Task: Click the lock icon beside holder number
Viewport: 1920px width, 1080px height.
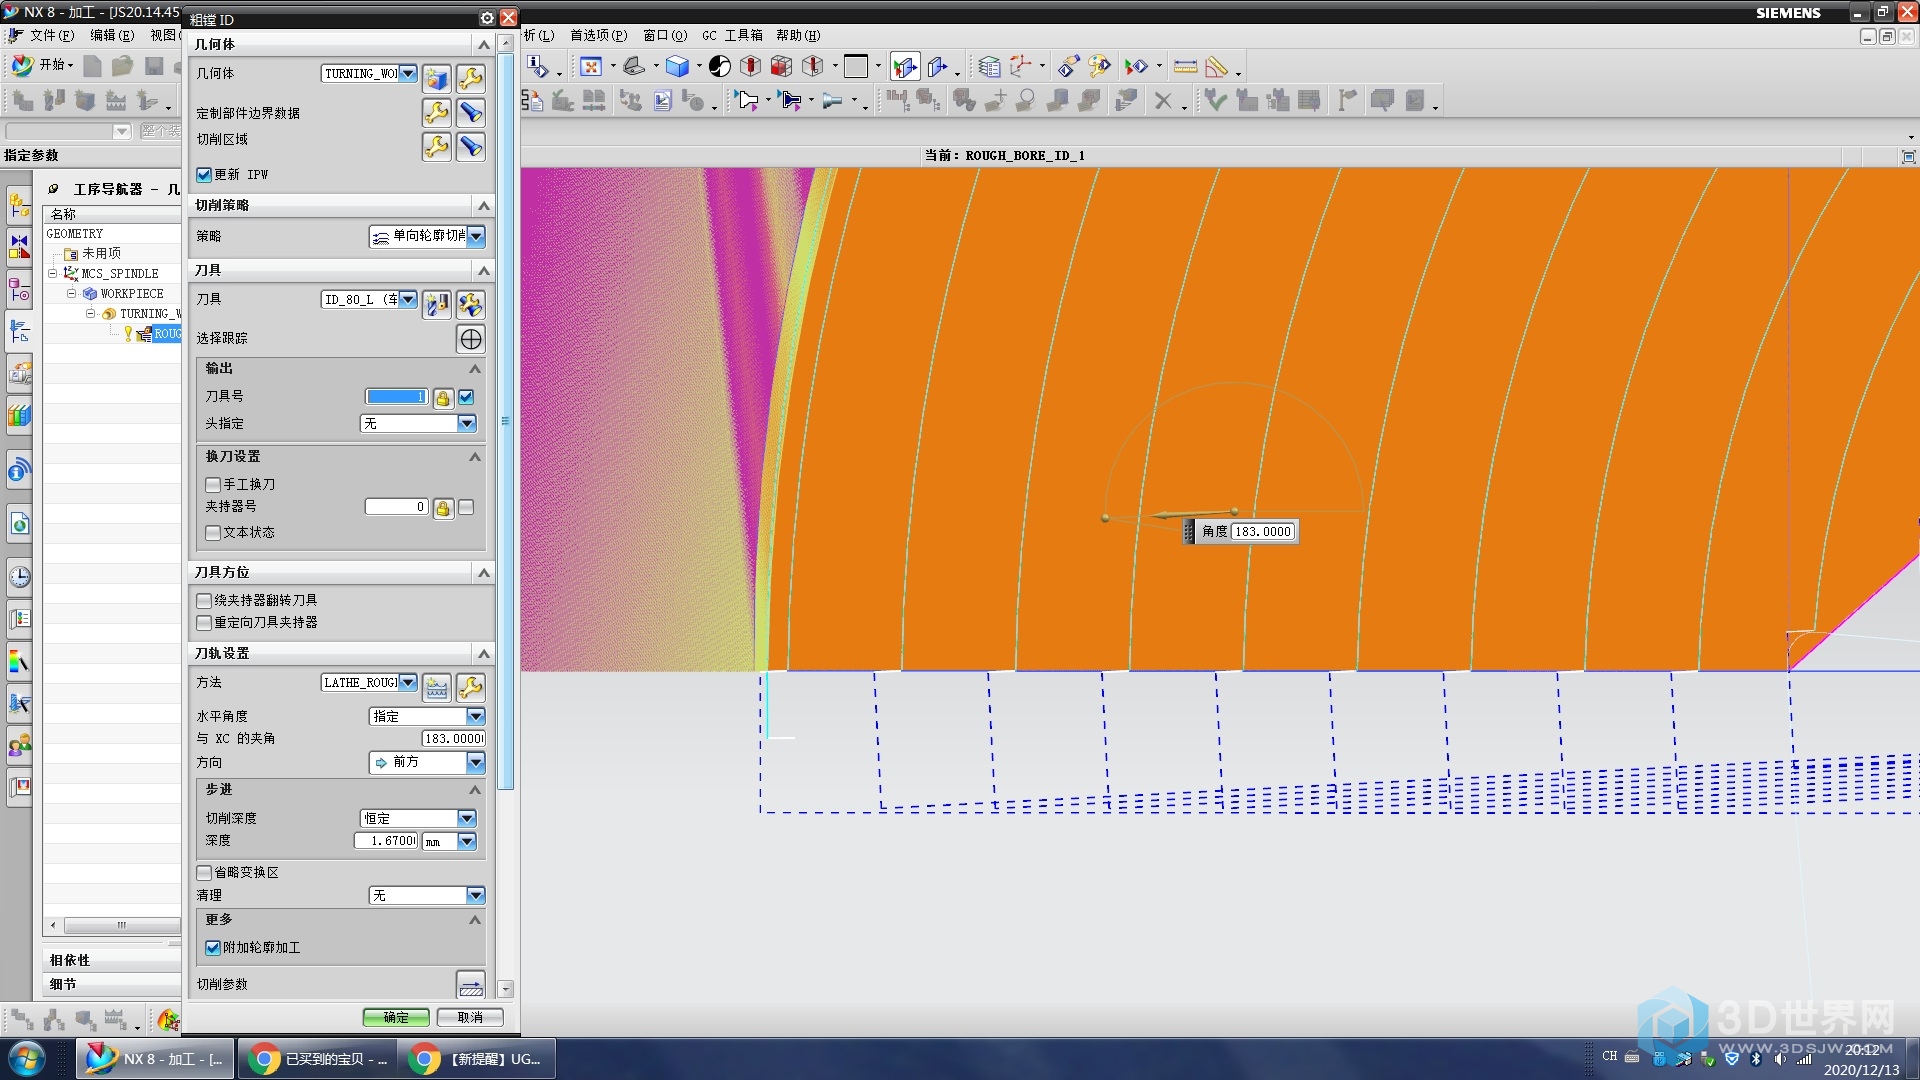Action: 443,508
